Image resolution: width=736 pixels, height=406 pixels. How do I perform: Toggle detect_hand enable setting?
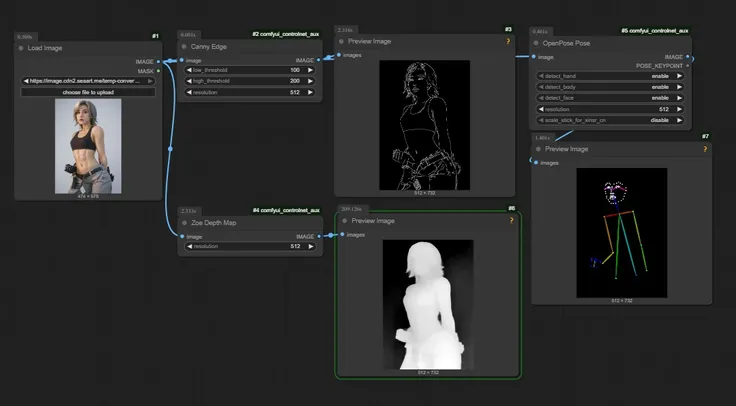(610, 76)
